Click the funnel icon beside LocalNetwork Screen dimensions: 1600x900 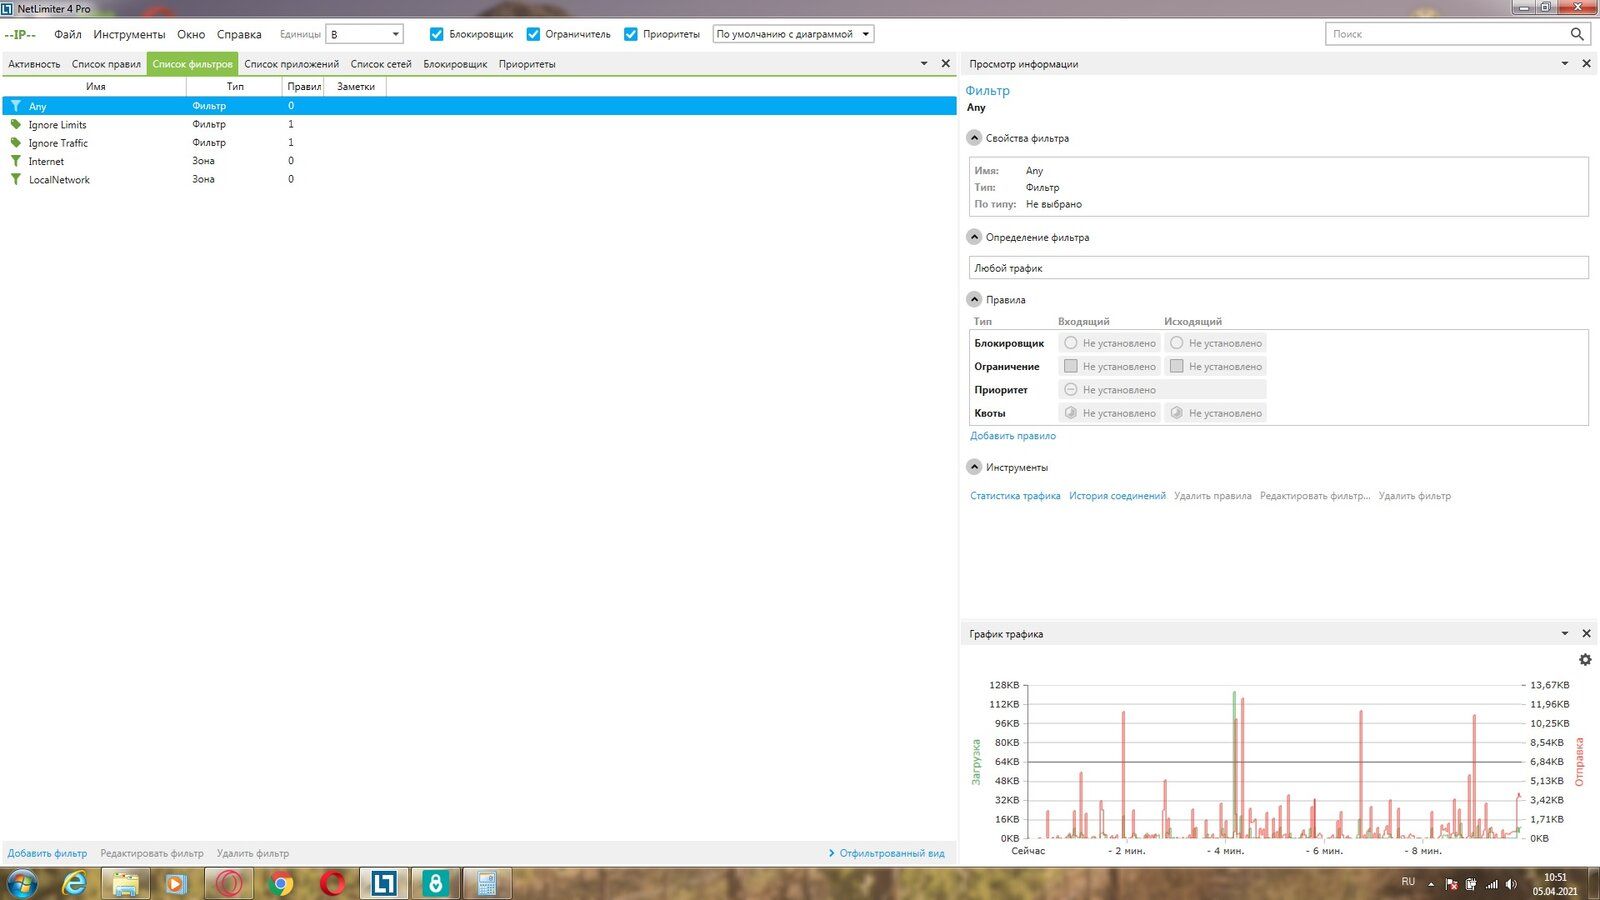point(16,180)
